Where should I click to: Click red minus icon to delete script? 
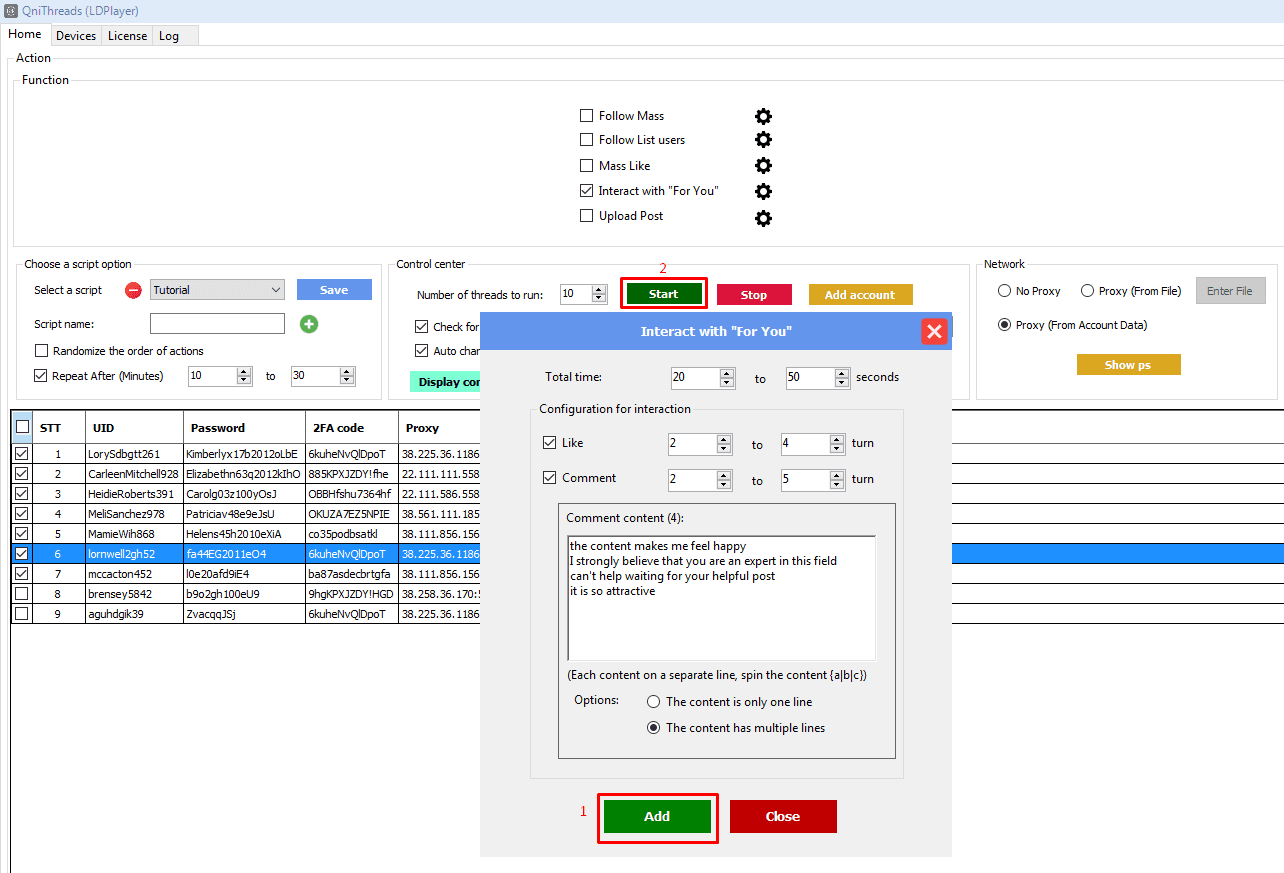click(133, 291)
